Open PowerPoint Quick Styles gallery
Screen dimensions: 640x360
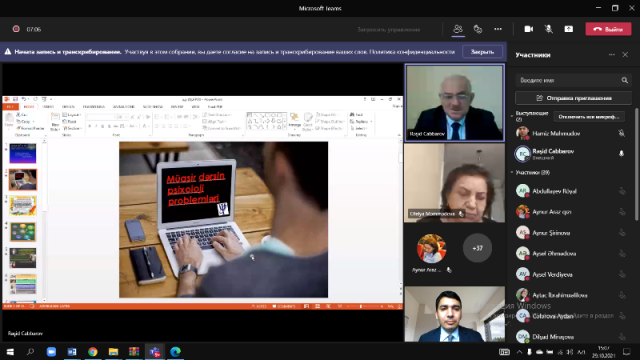pos(308,121)
